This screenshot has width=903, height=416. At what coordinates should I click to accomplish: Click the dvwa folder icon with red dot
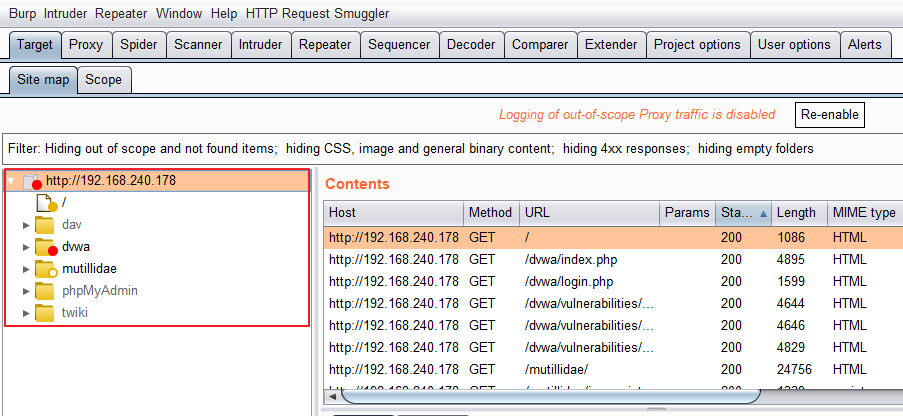pos(45,247)
